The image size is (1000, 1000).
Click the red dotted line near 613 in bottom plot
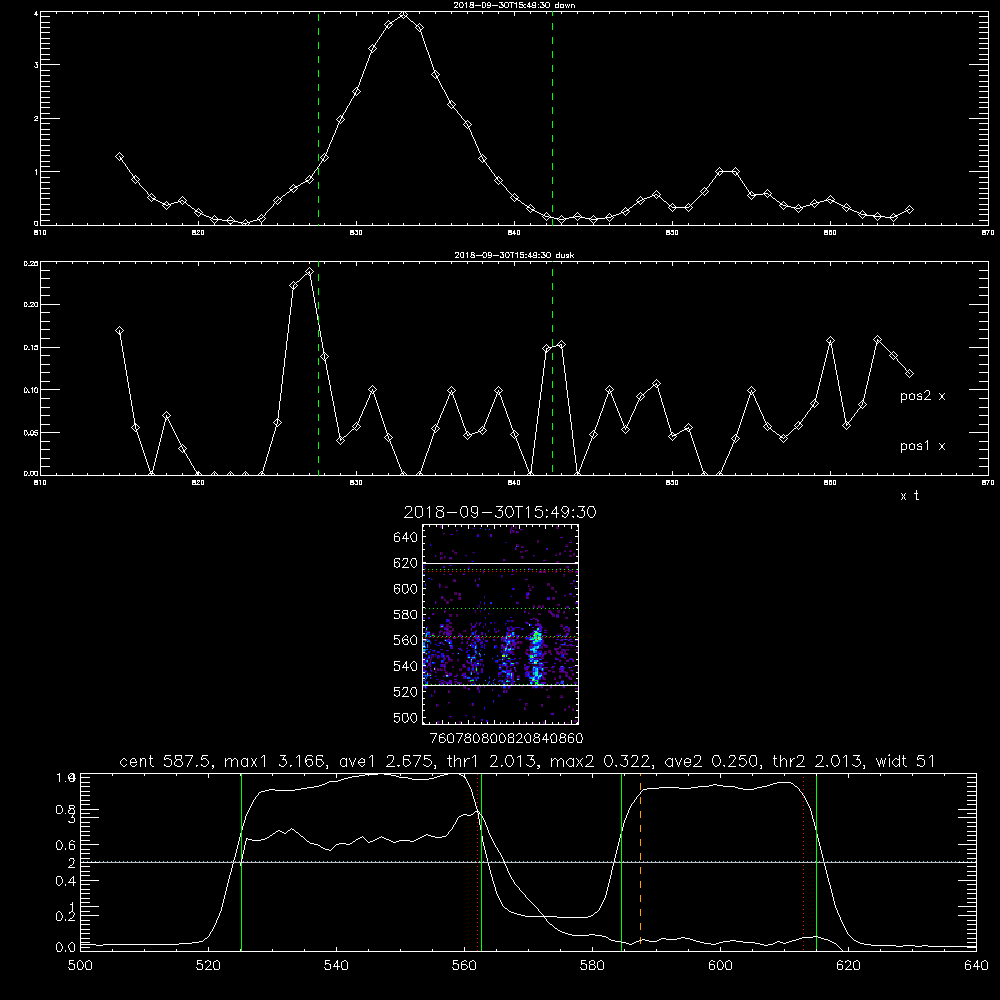coord(804,862)
